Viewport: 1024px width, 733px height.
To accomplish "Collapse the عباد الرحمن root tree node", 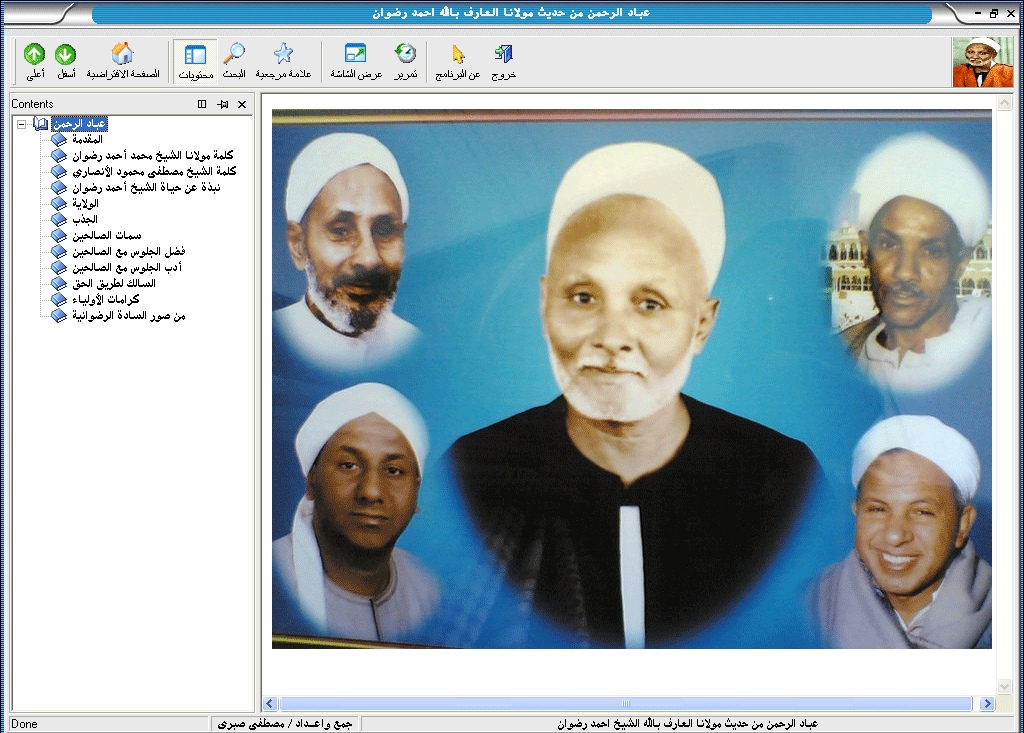I will point(21,124).
